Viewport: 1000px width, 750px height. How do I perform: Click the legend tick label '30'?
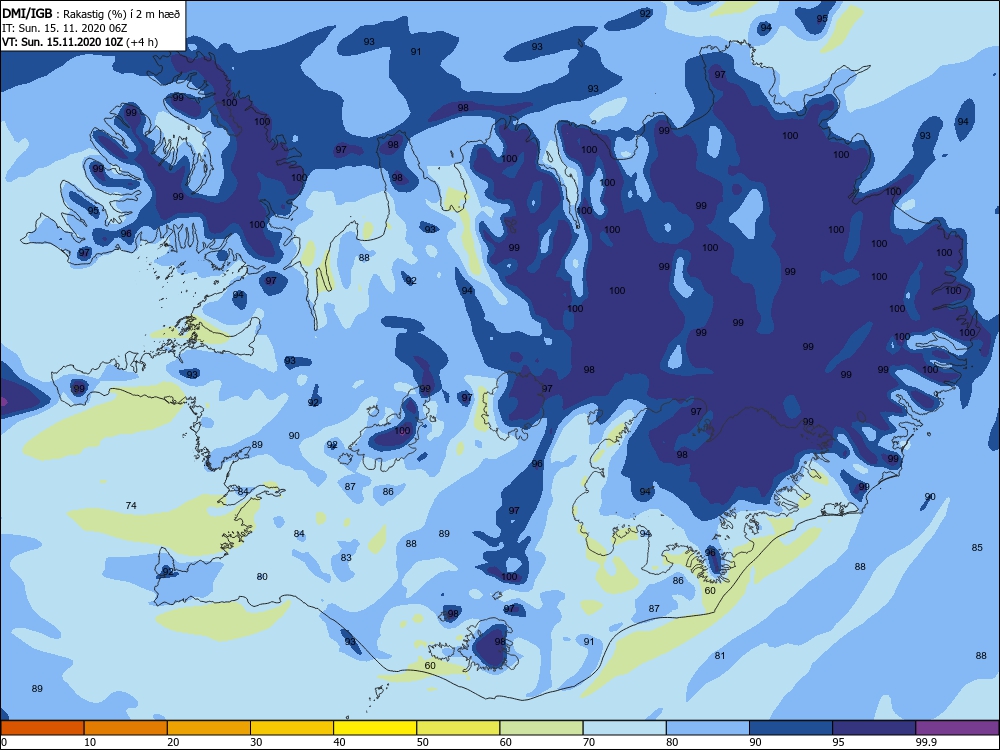point(256,742)
